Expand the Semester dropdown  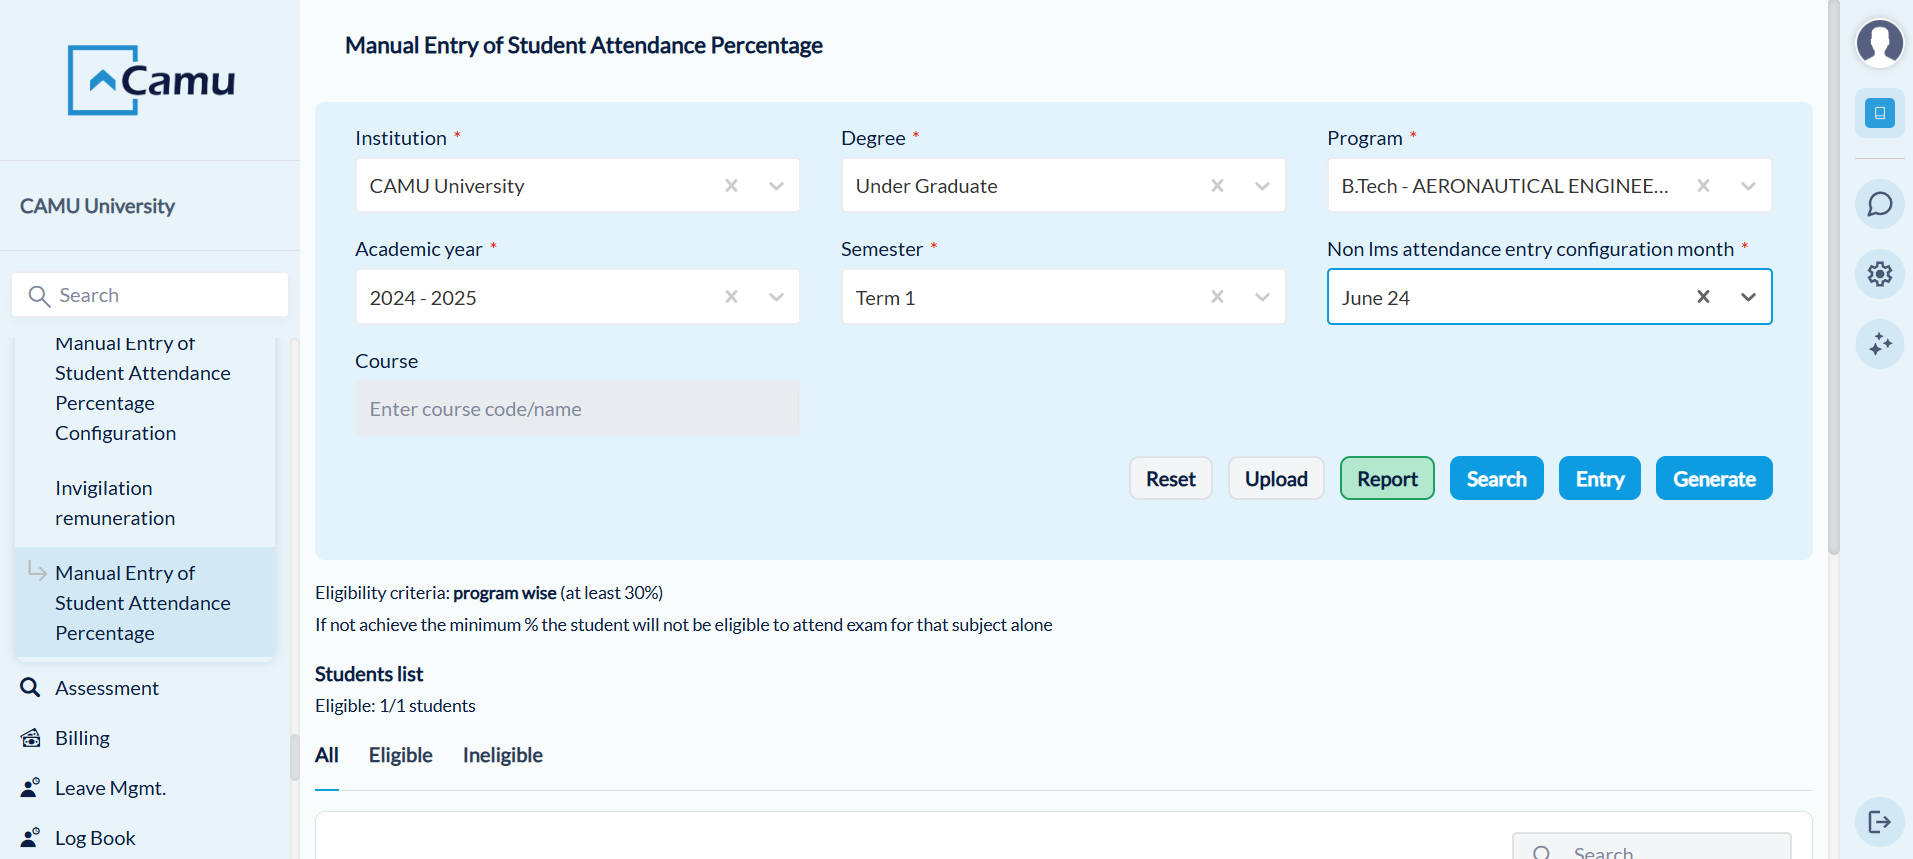1262,297
